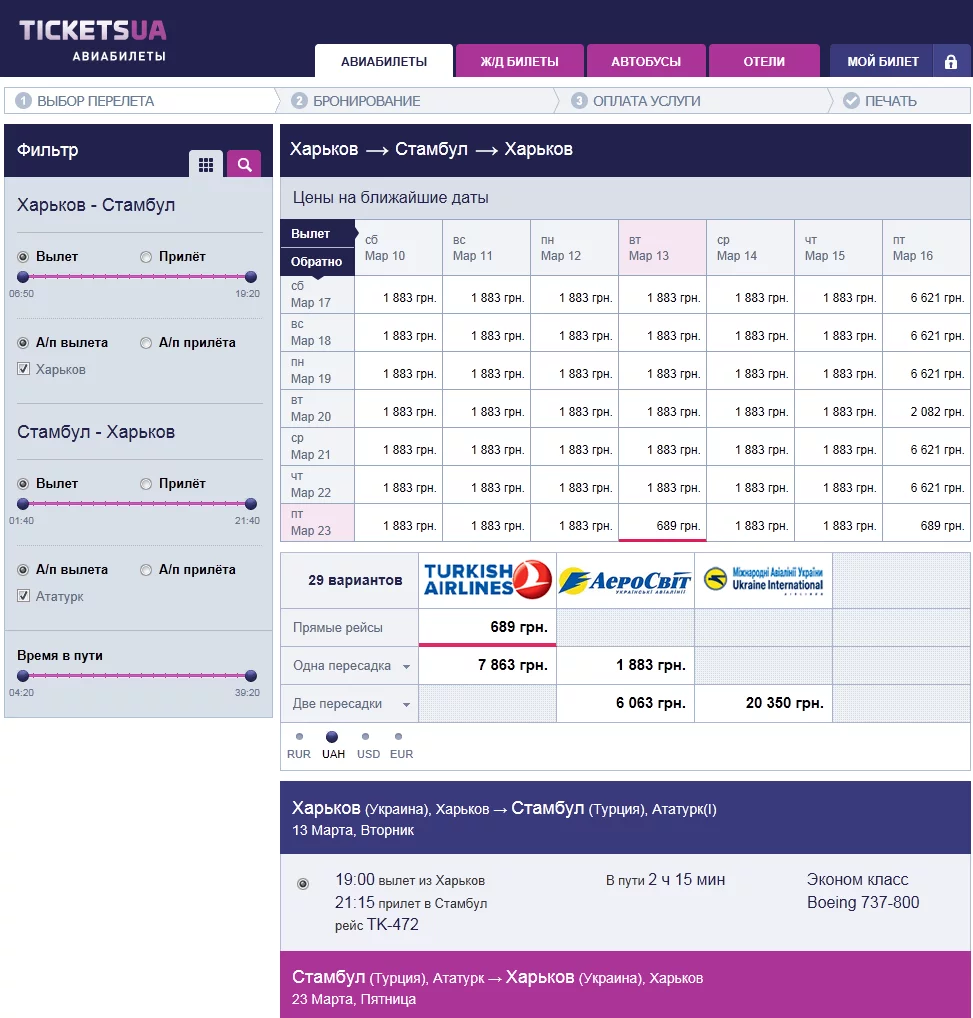Open the padlock login icon
Image resolution: width=973 pixels, height=1018 pixels.
click(x=951, y=62)
